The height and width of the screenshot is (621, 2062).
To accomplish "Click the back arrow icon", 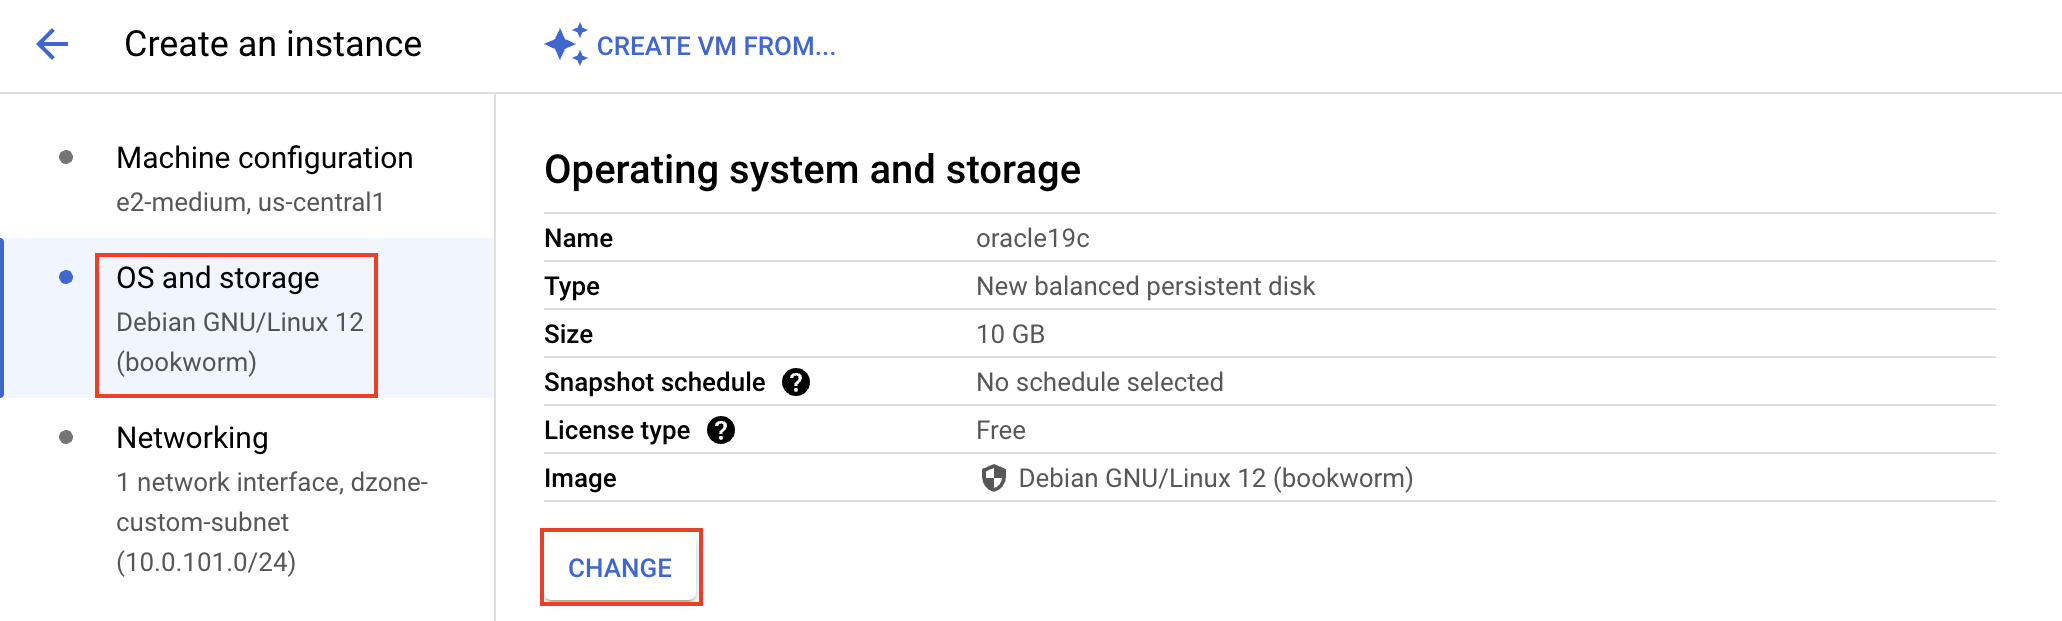I will point(52,44).
